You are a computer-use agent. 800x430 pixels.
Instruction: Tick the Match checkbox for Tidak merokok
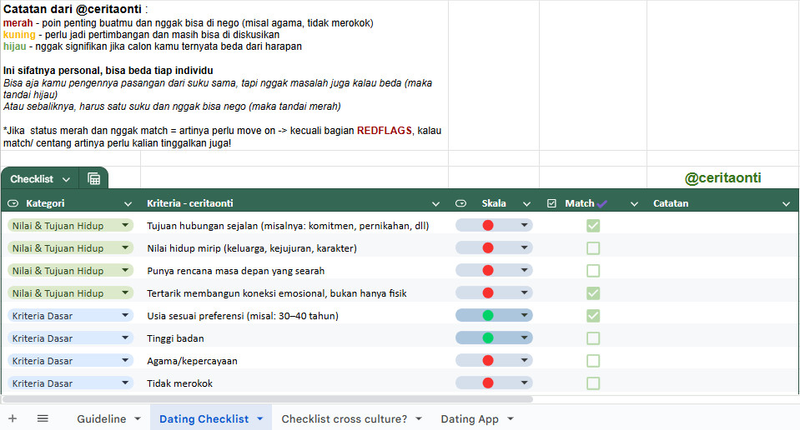593,383
